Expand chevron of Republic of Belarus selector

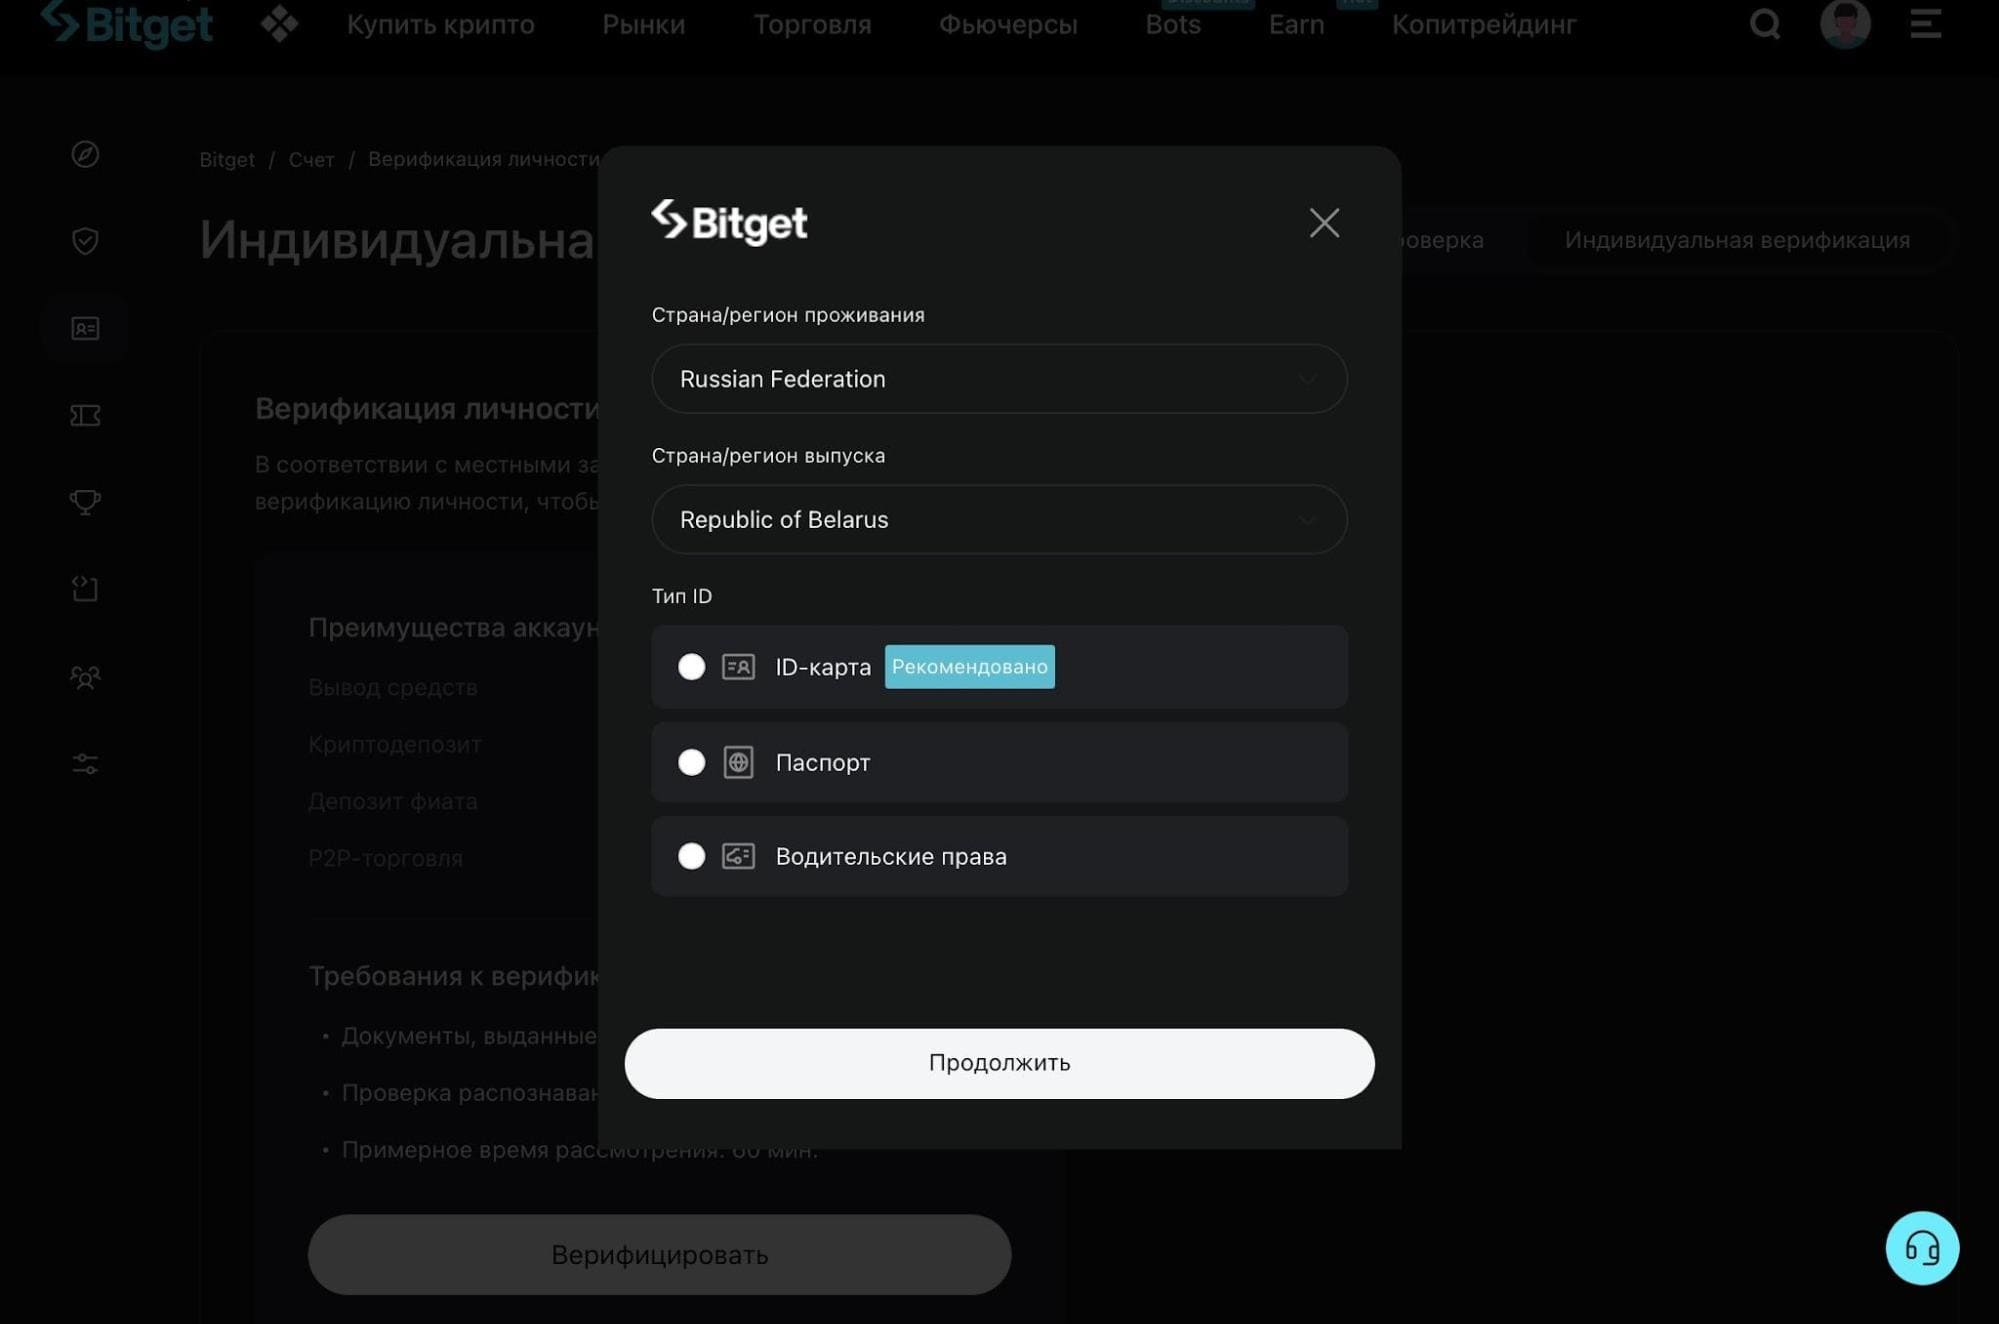point(1306,520)
